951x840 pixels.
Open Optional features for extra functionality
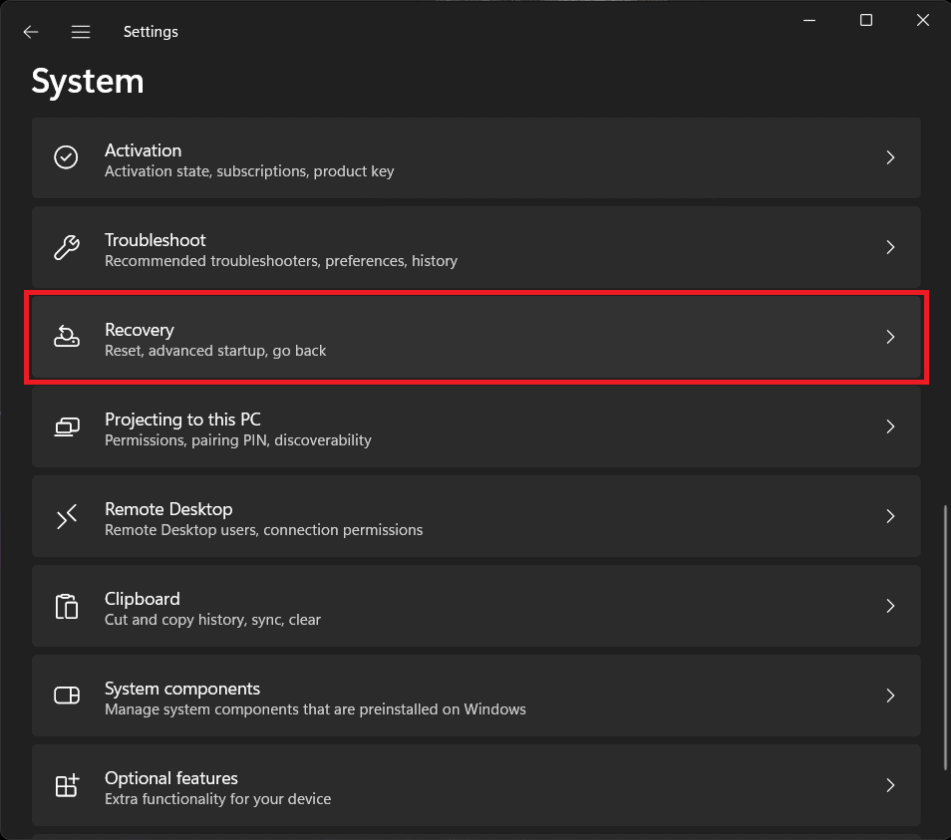point(475,786)
